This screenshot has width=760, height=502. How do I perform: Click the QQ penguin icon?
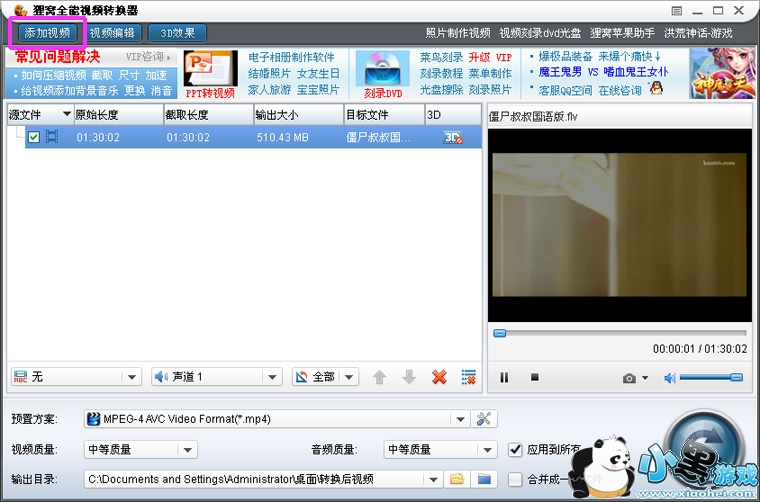pos(656,88)
